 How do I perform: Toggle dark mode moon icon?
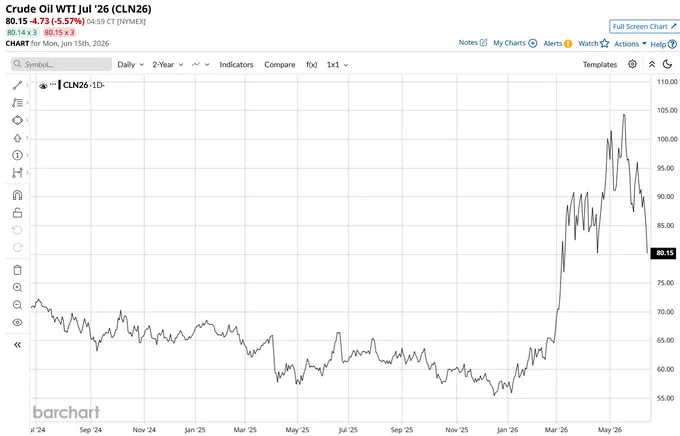(667, 64)
